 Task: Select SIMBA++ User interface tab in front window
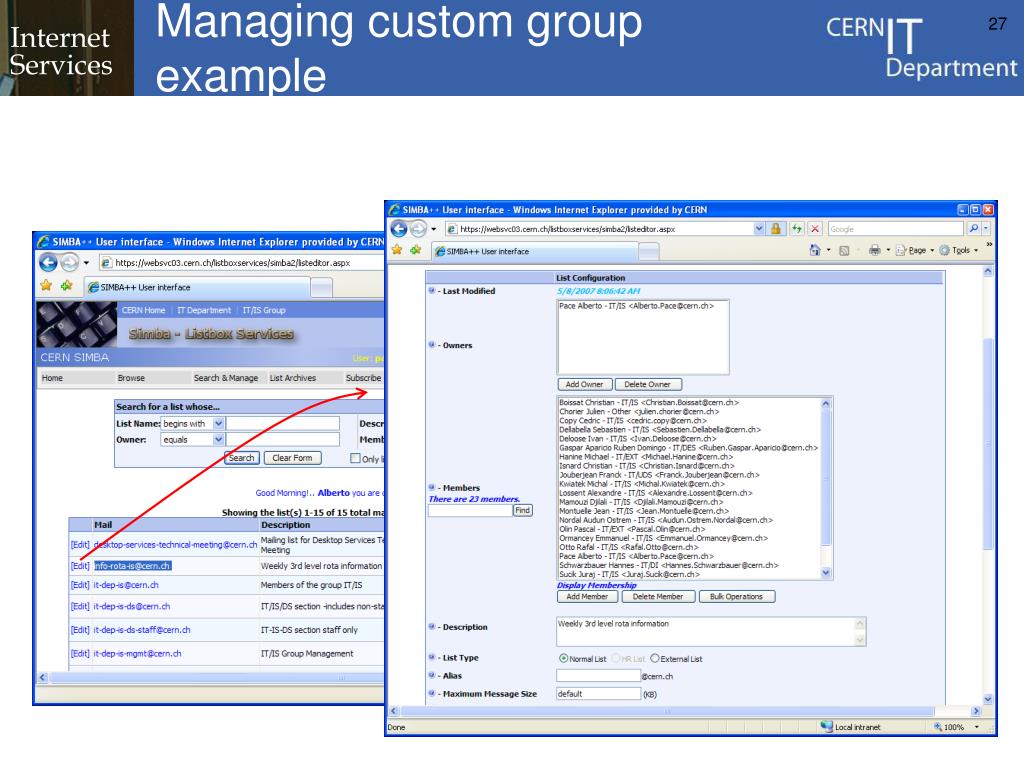536,251
